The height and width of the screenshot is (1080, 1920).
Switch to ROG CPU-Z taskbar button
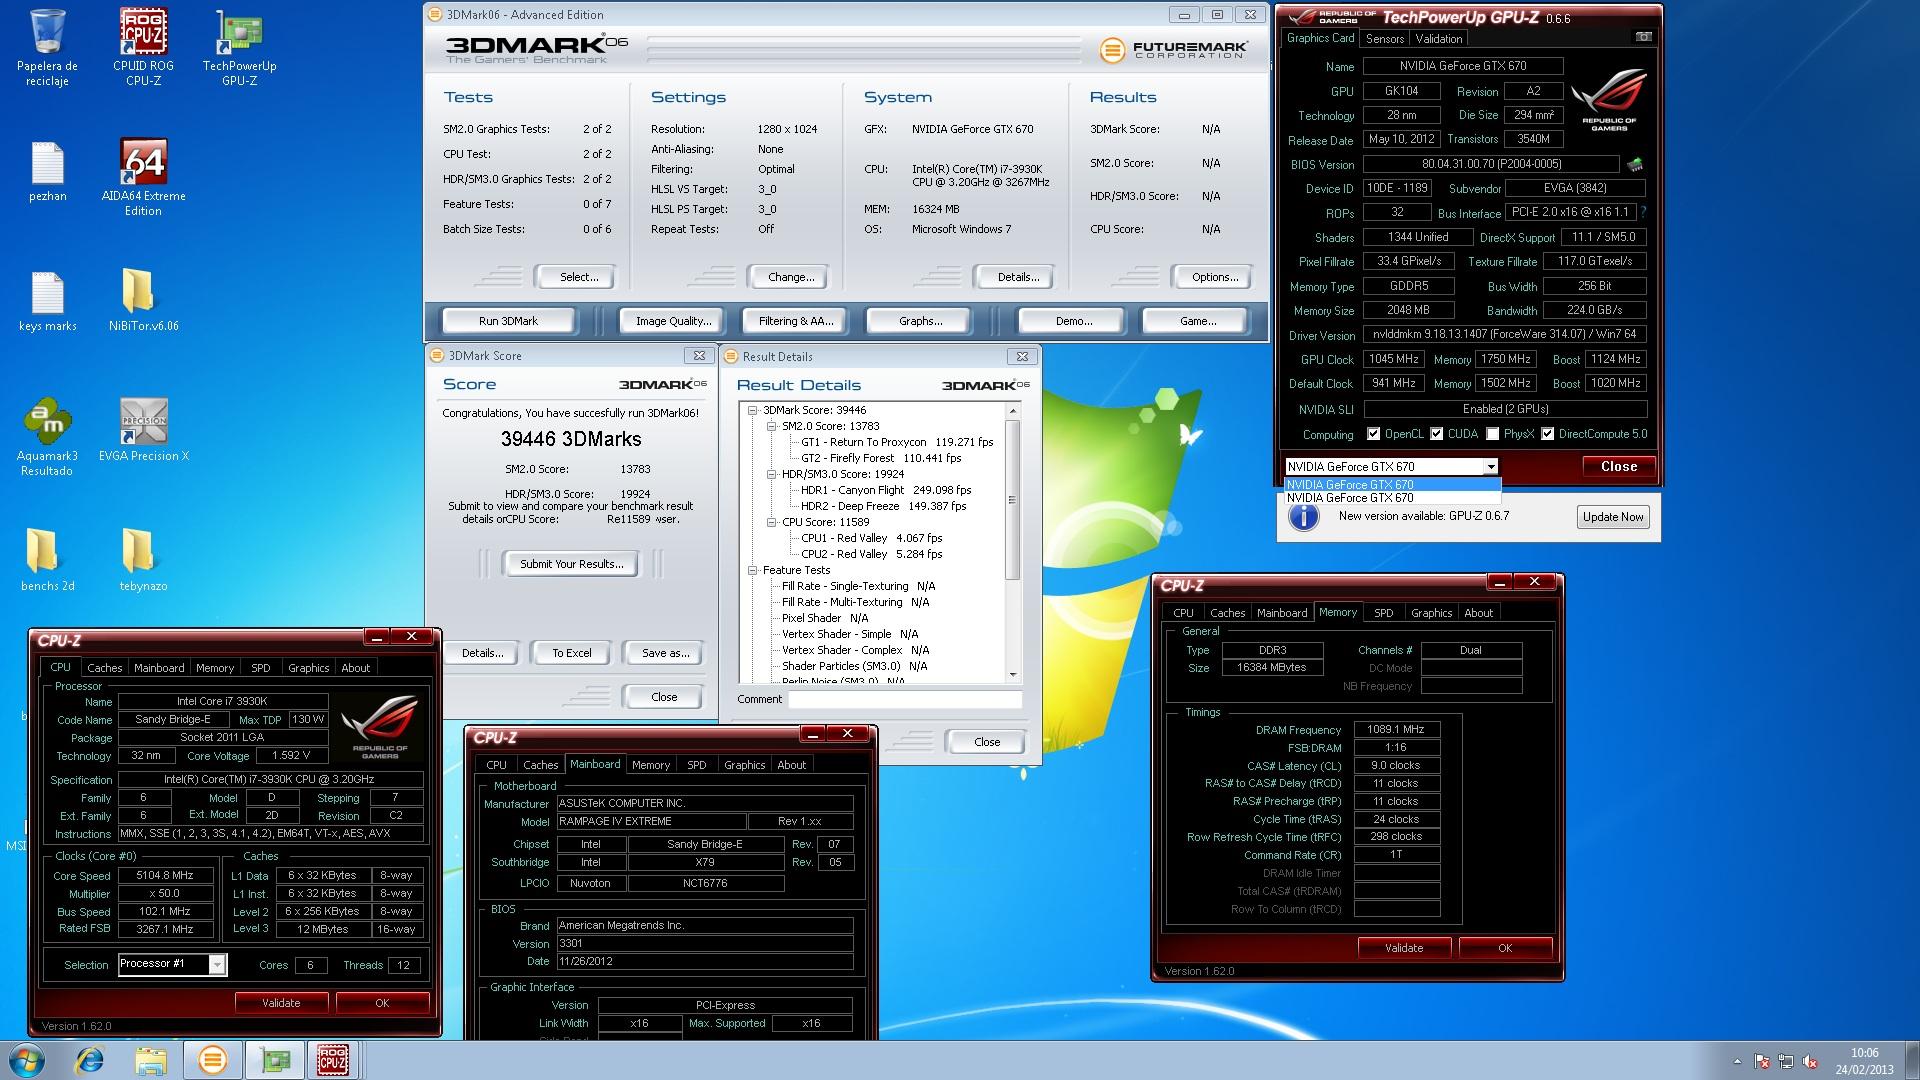coord(333,1060)
